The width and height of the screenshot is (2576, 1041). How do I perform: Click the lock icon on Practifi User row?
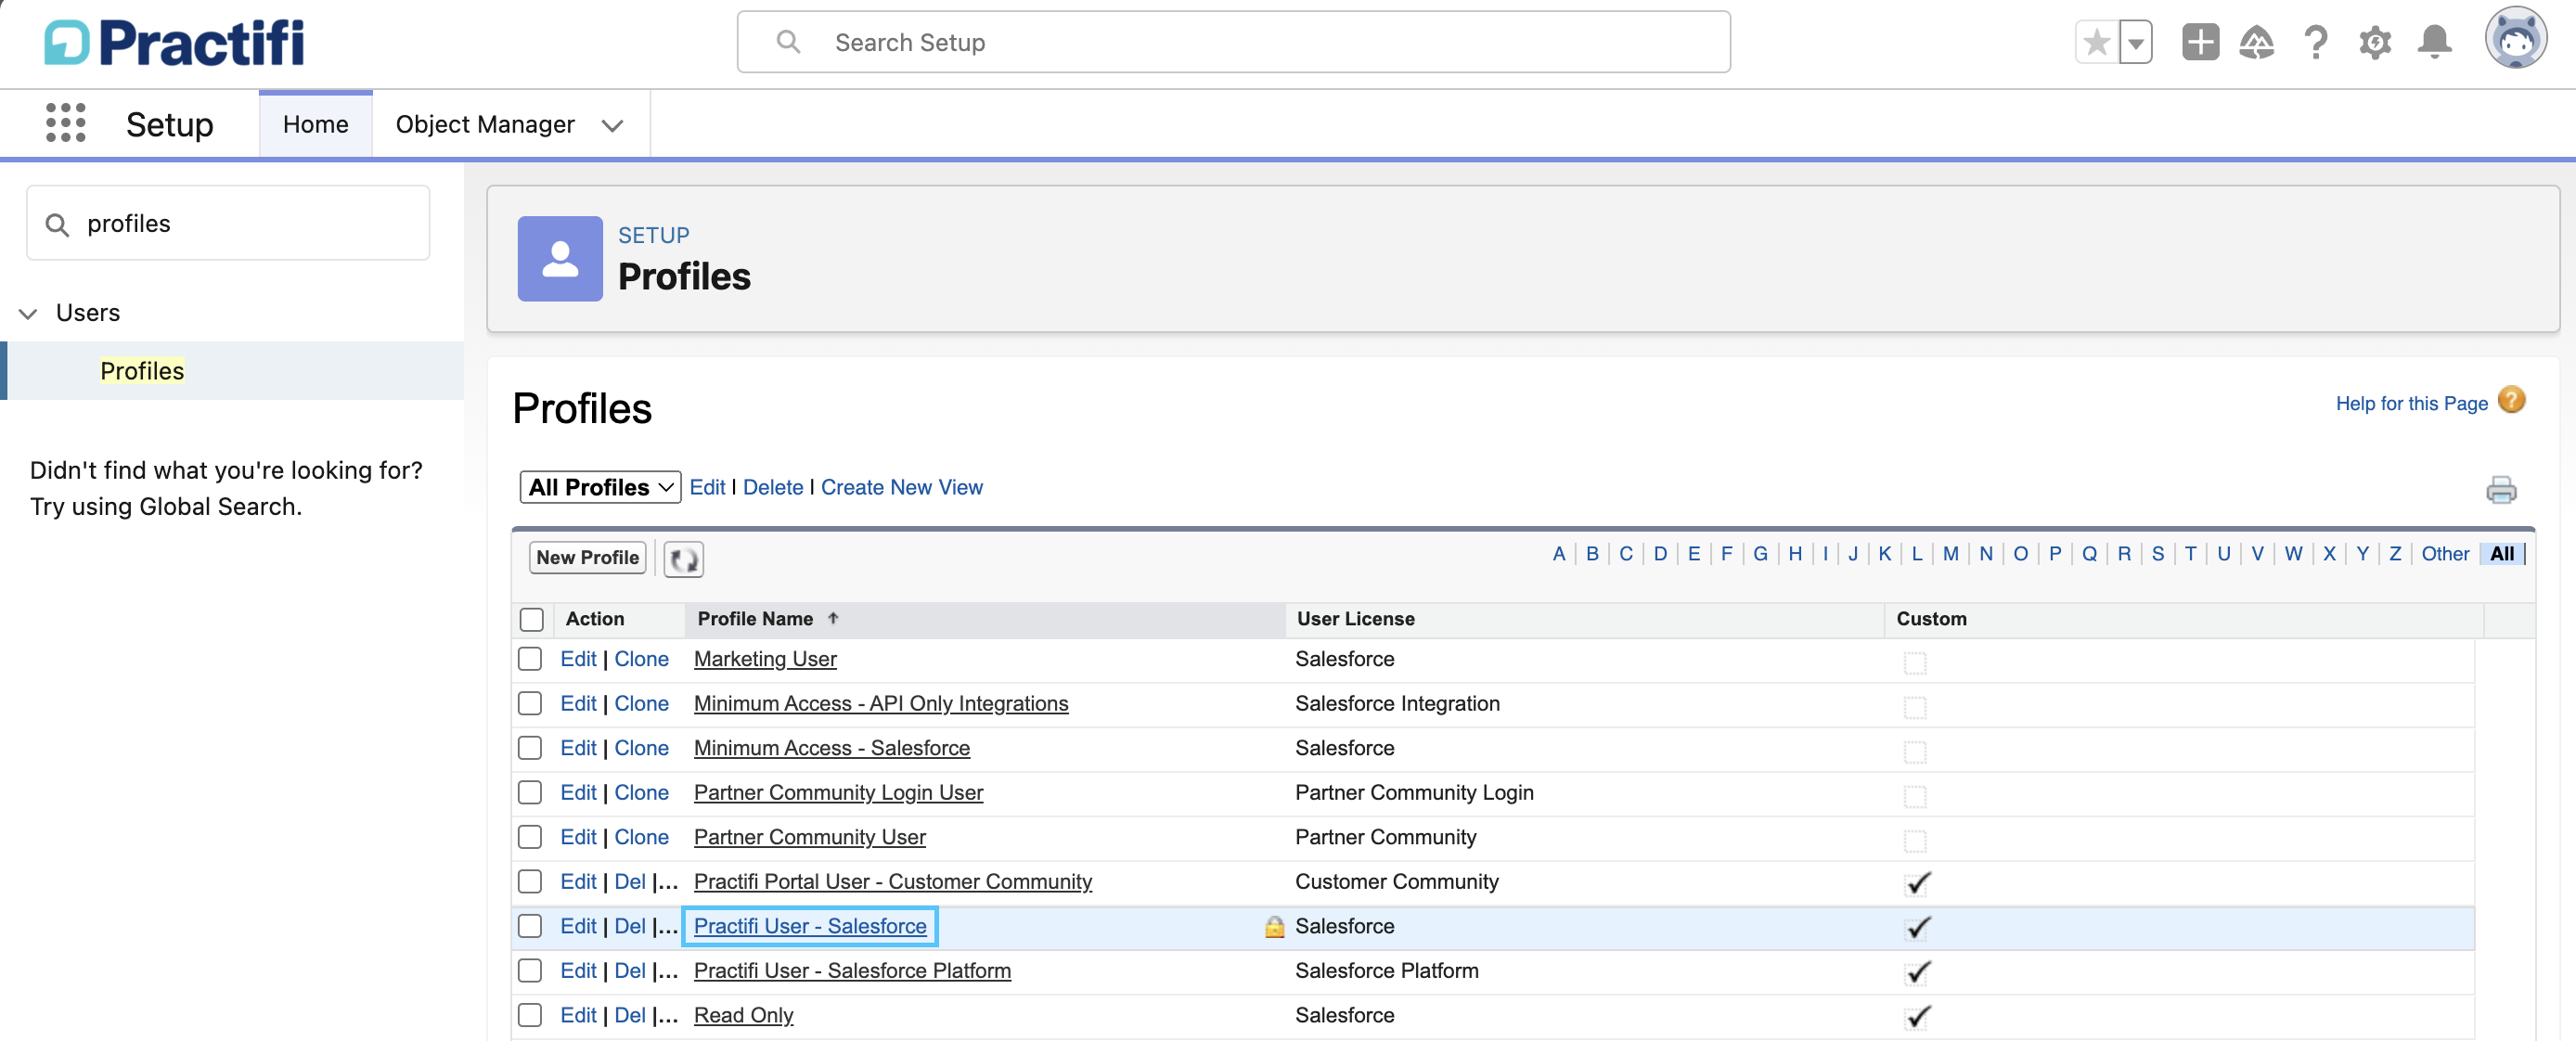point(1274,927)
